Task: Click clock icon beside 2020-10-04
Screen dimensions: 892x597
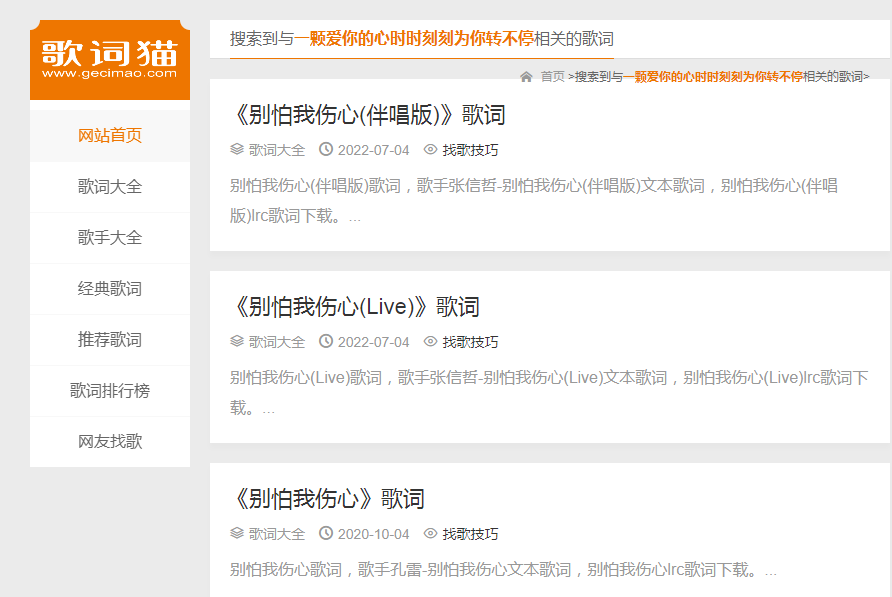Action: pos(326,533)
